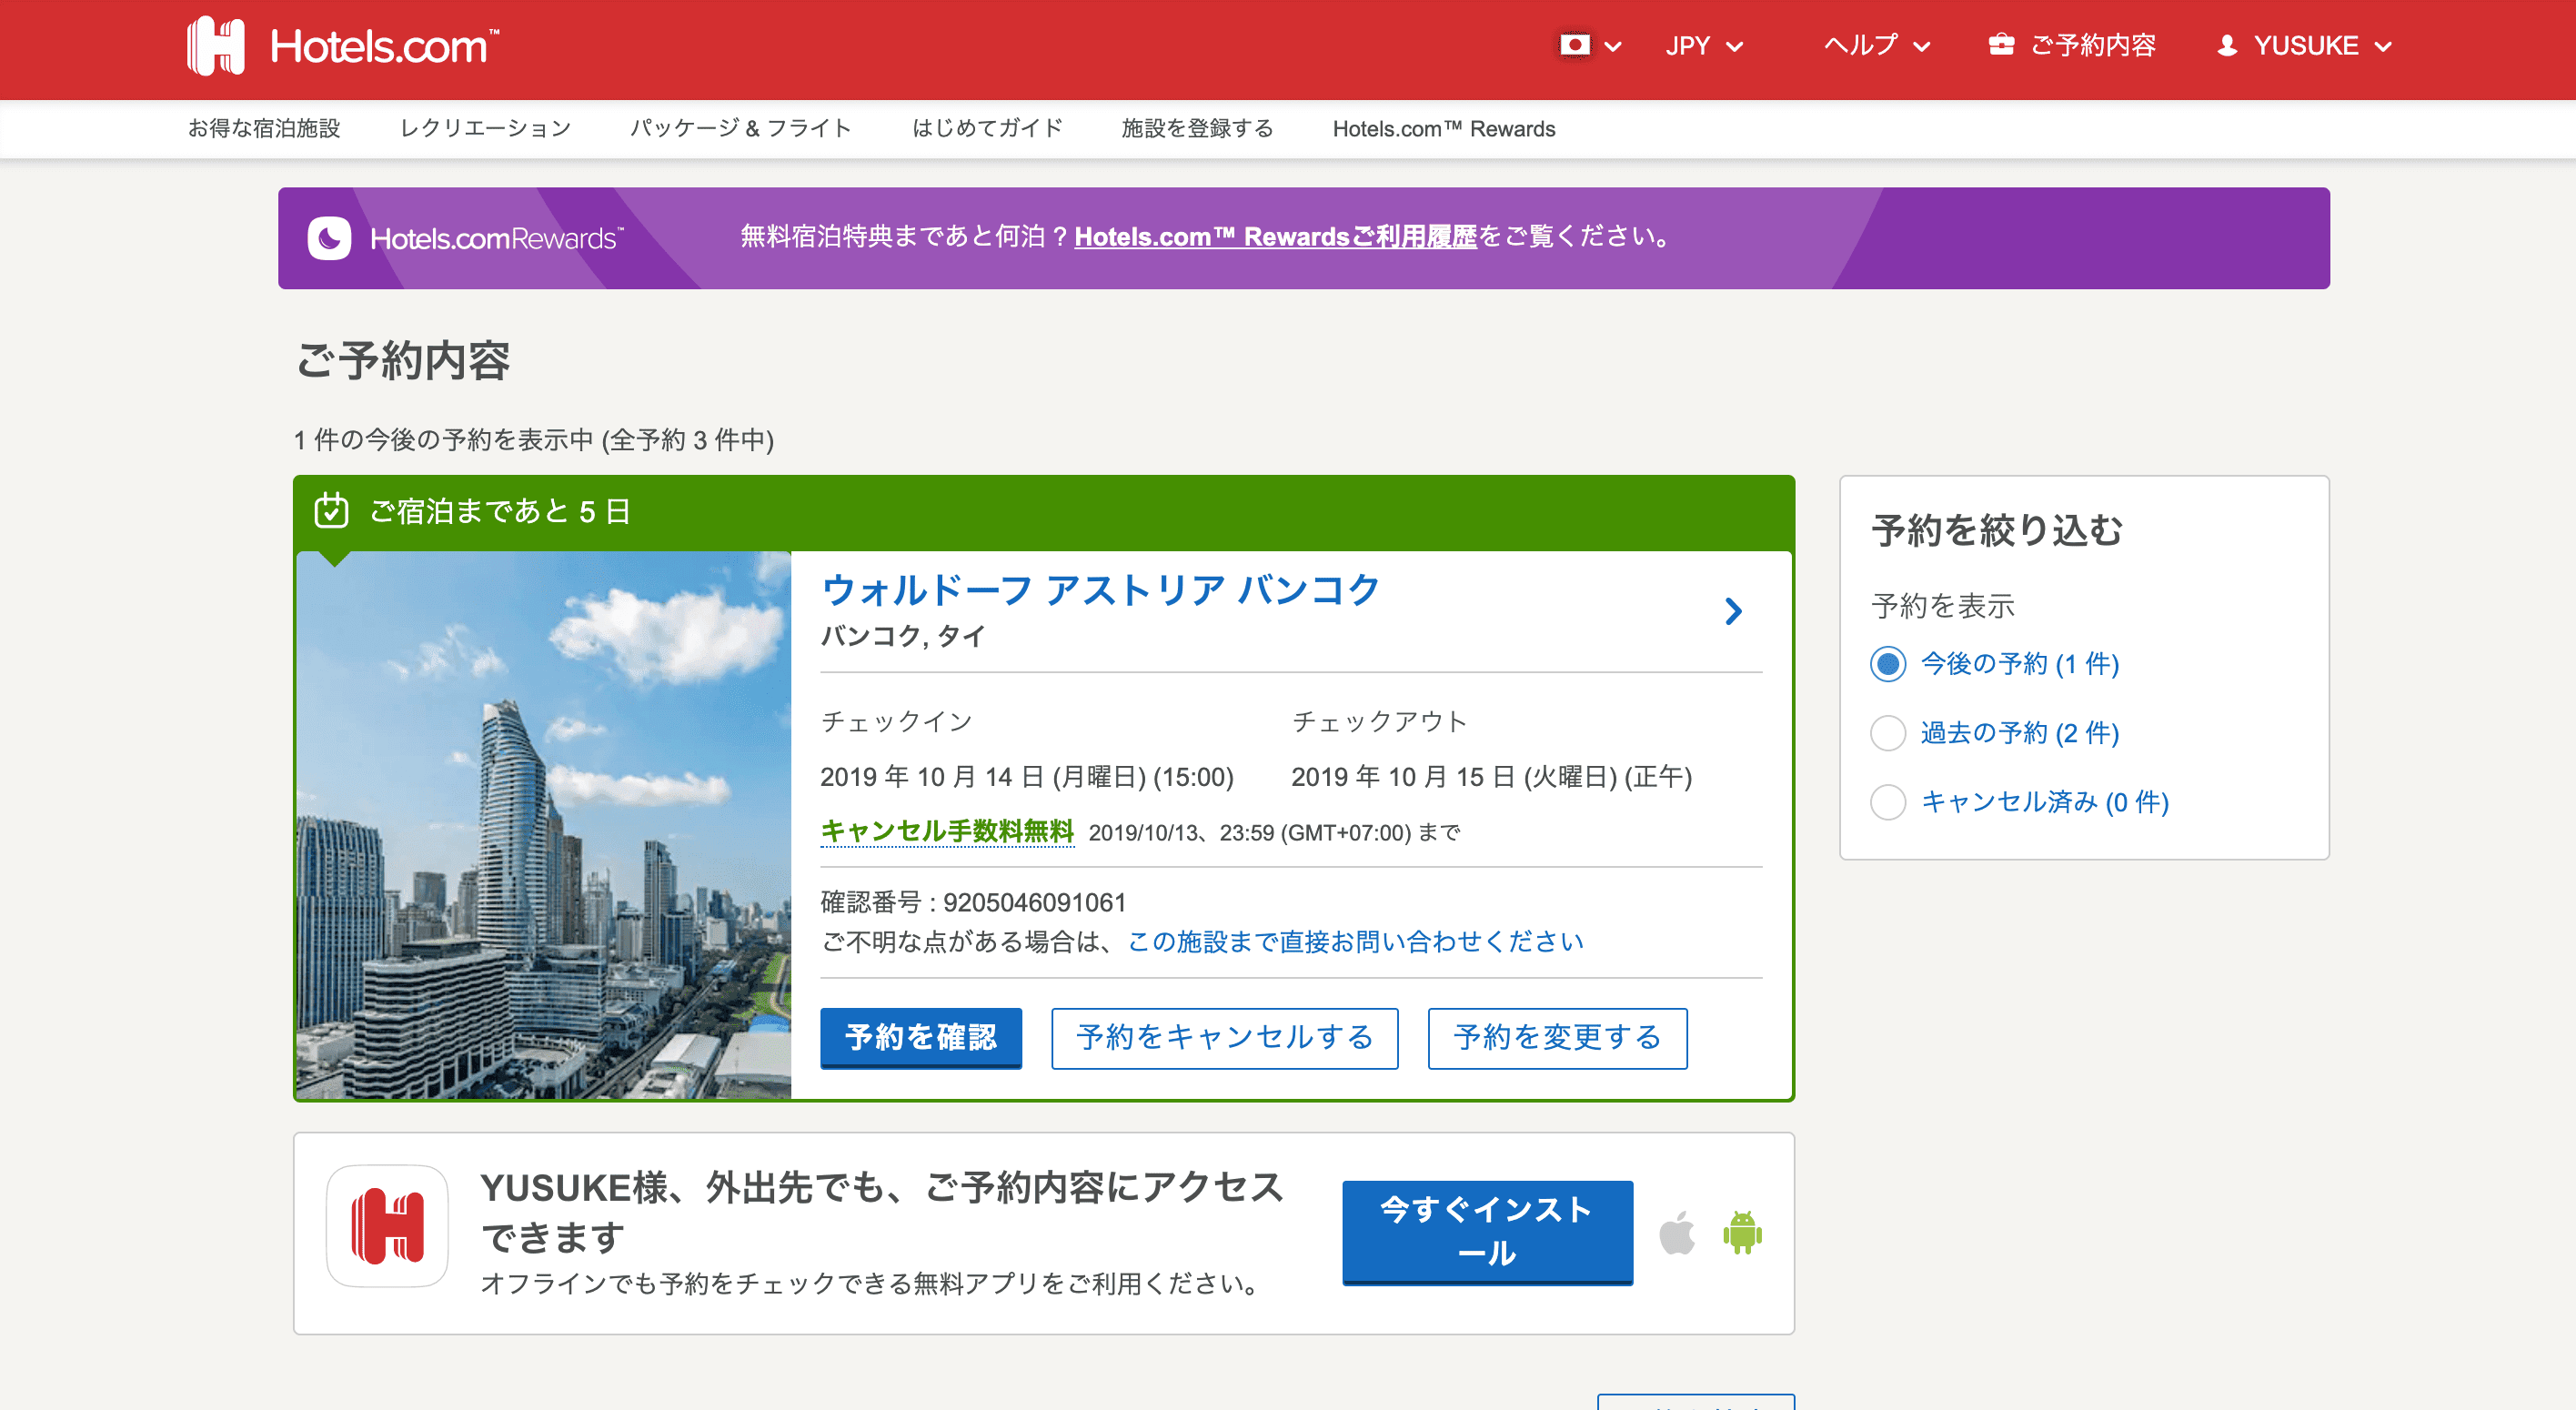Click the Japan flag icon
Image resolution: width=2576 pixels, height=1410 pixels.
click(1576, 46)
